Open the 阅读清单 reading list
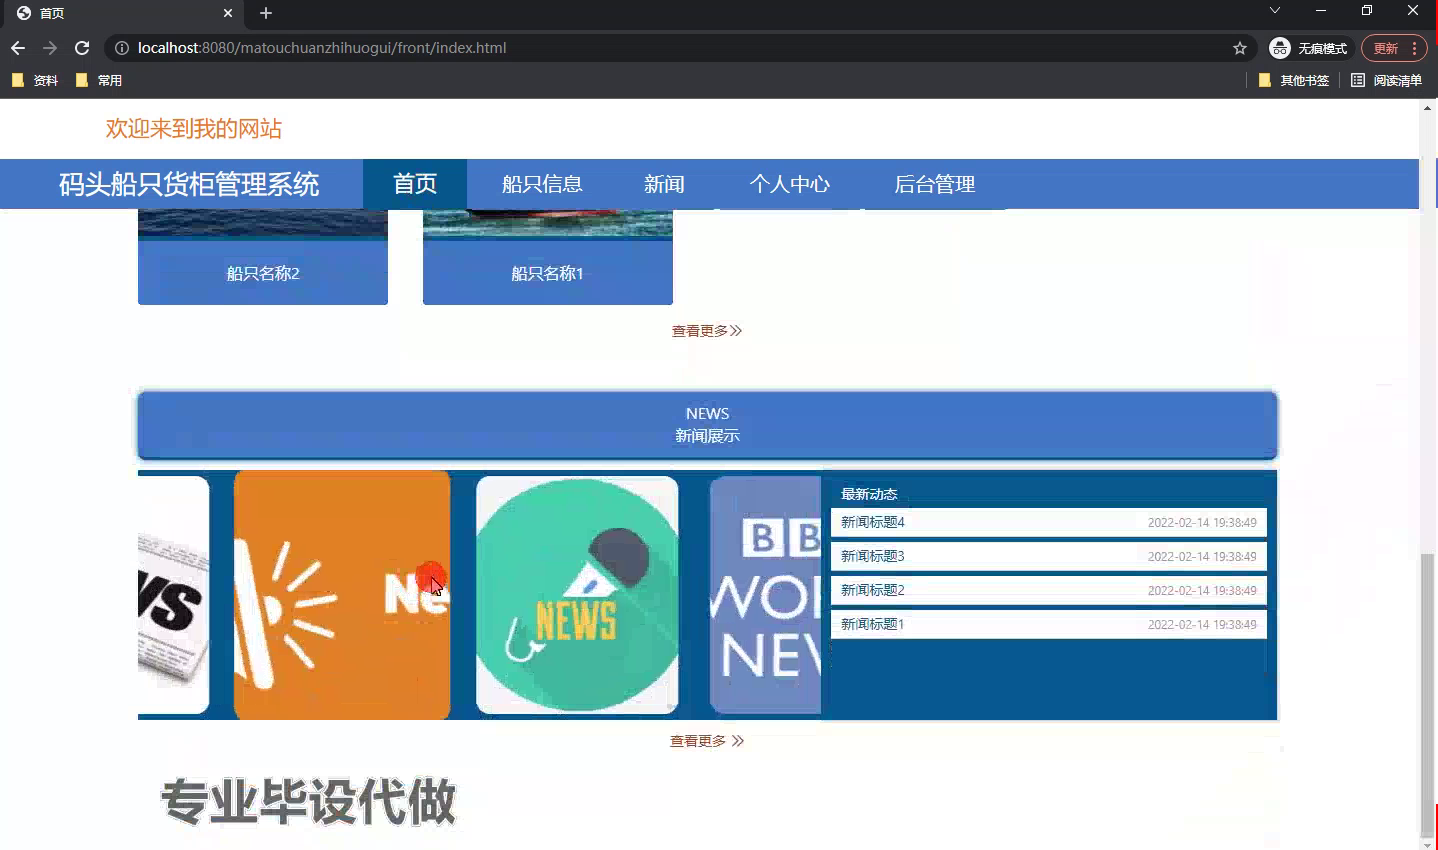The width and height of the screenshot is (1438, 850). point(1386,80)
